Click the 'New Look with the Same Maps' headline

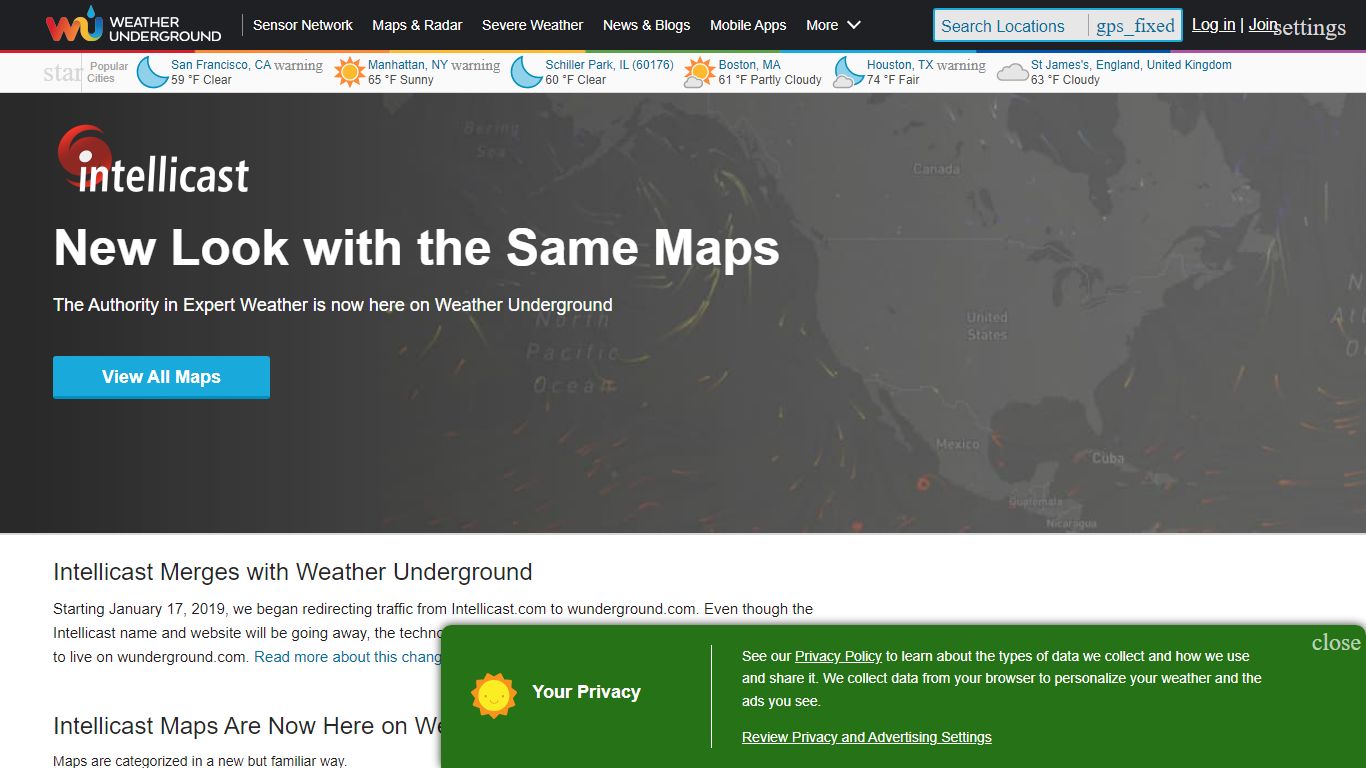[416, 247]
